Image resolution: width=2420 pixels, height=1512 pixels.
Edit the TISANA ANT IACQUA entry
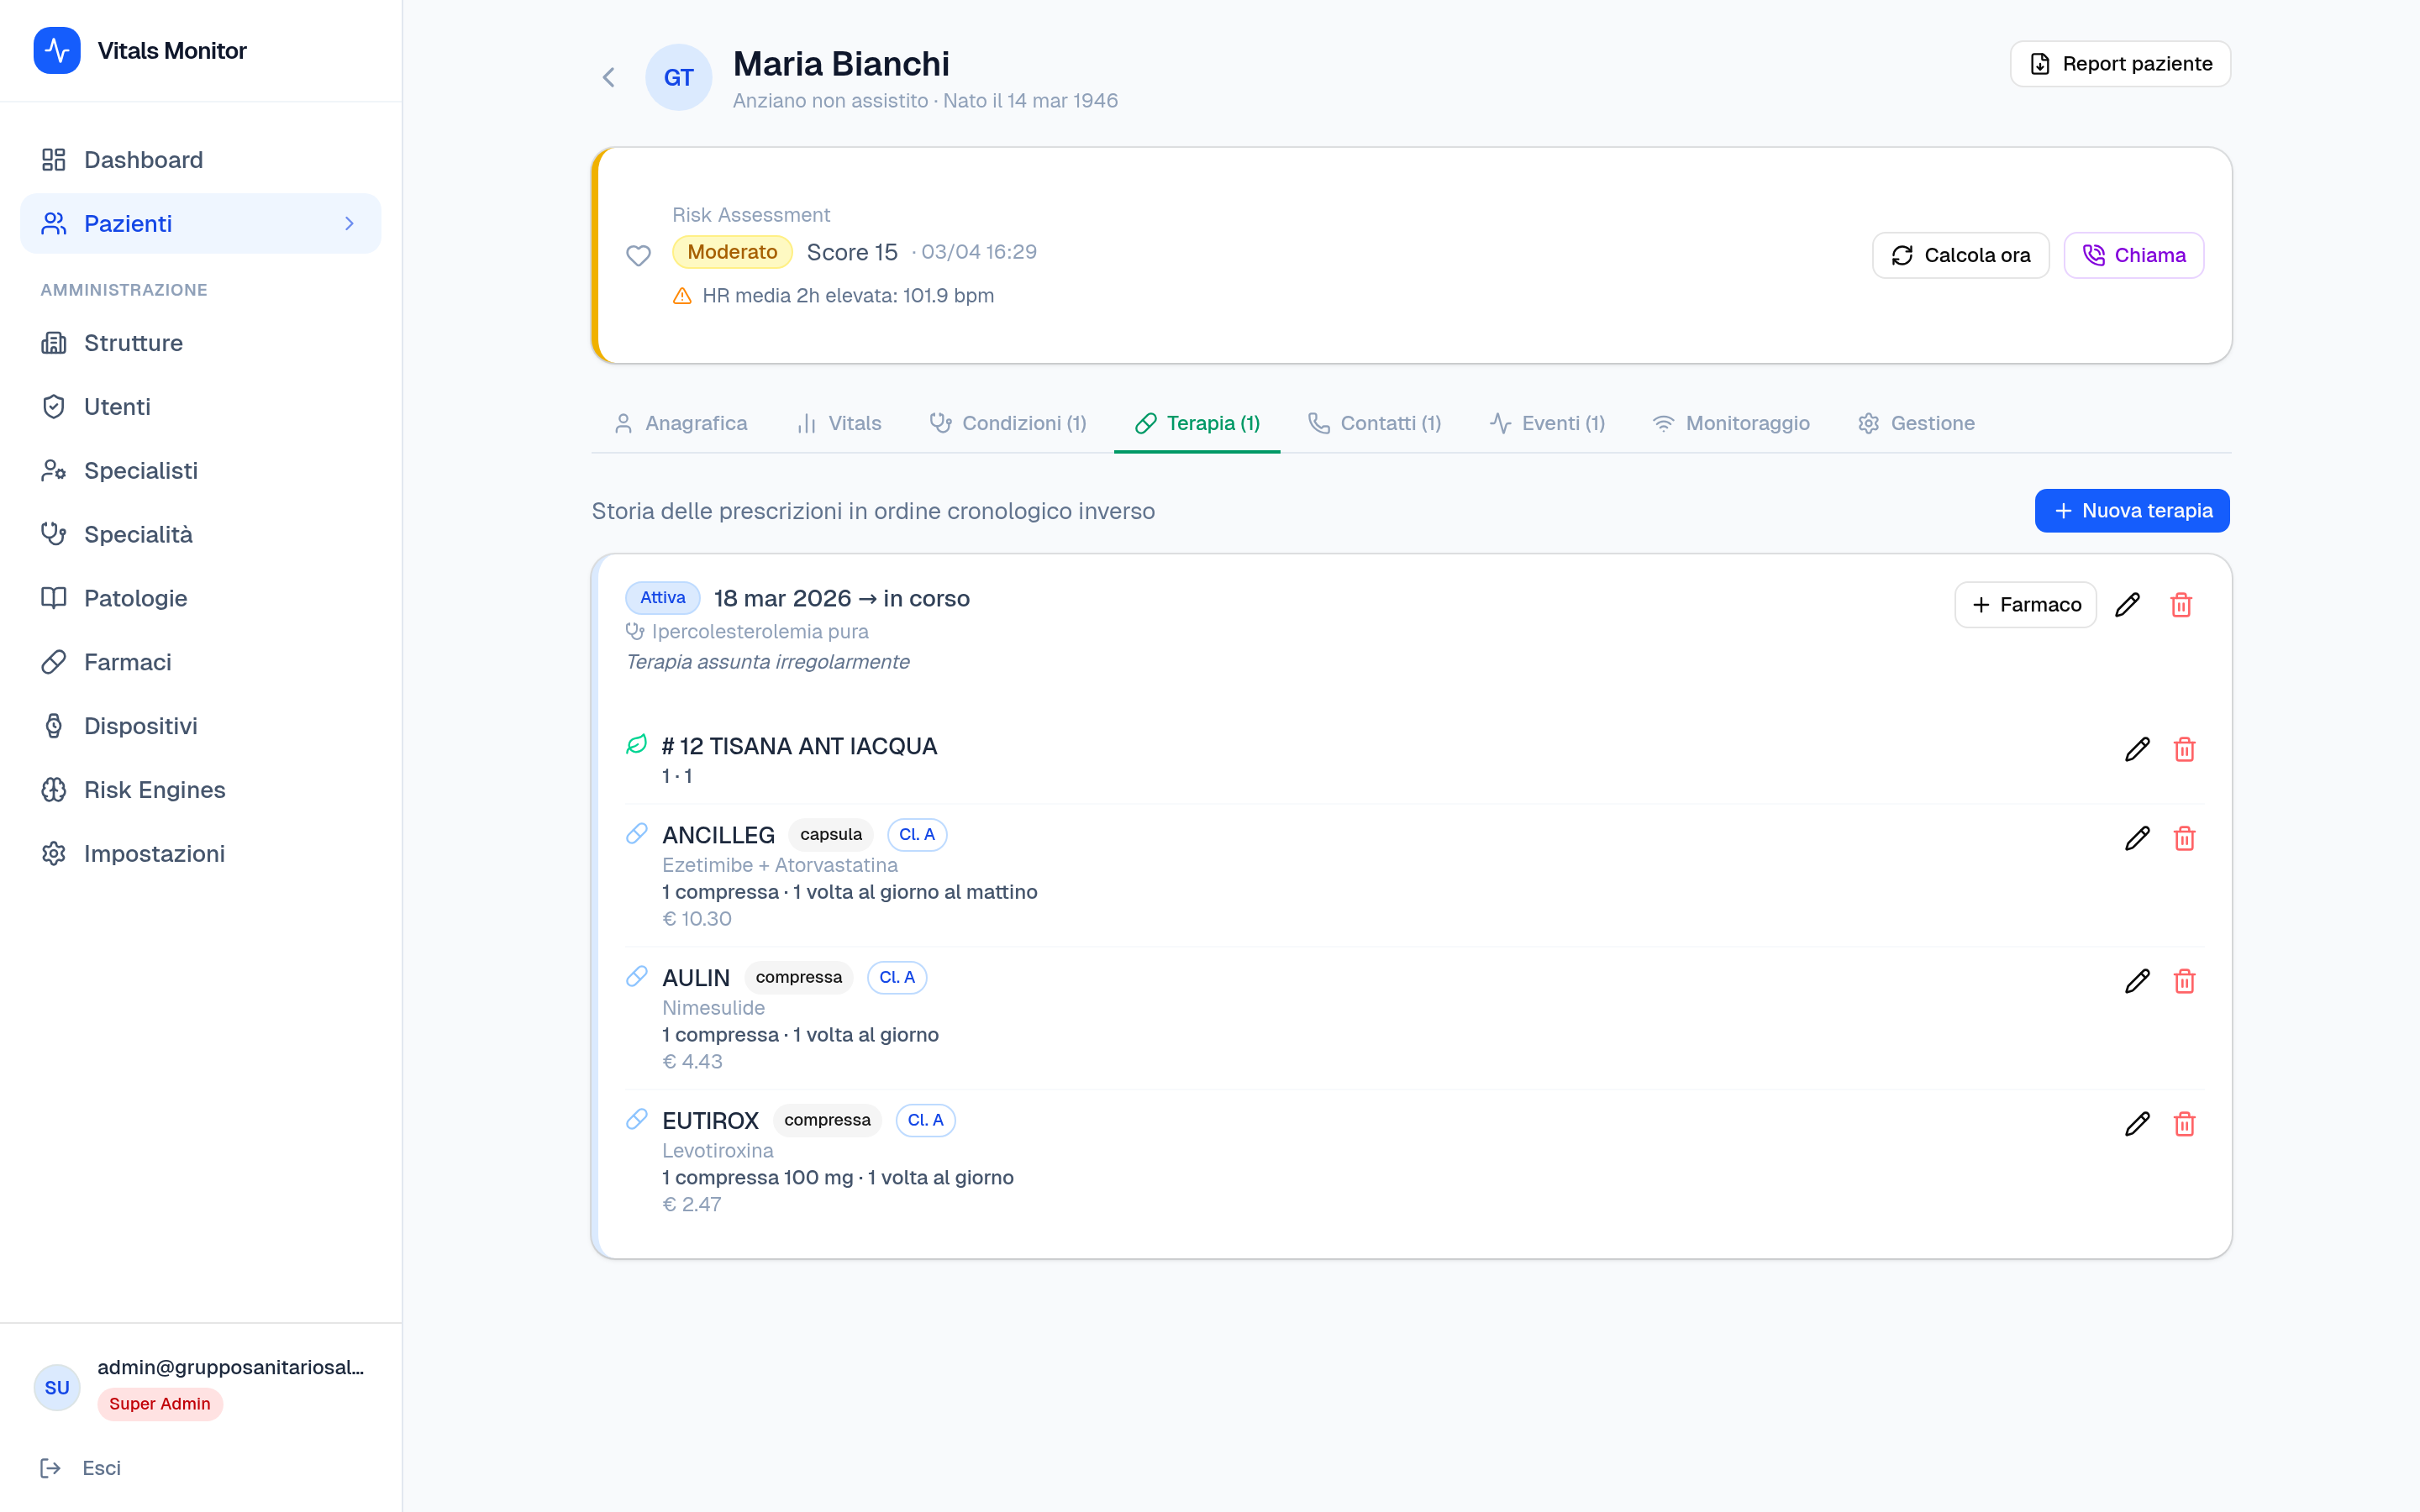click(2137, 750)
